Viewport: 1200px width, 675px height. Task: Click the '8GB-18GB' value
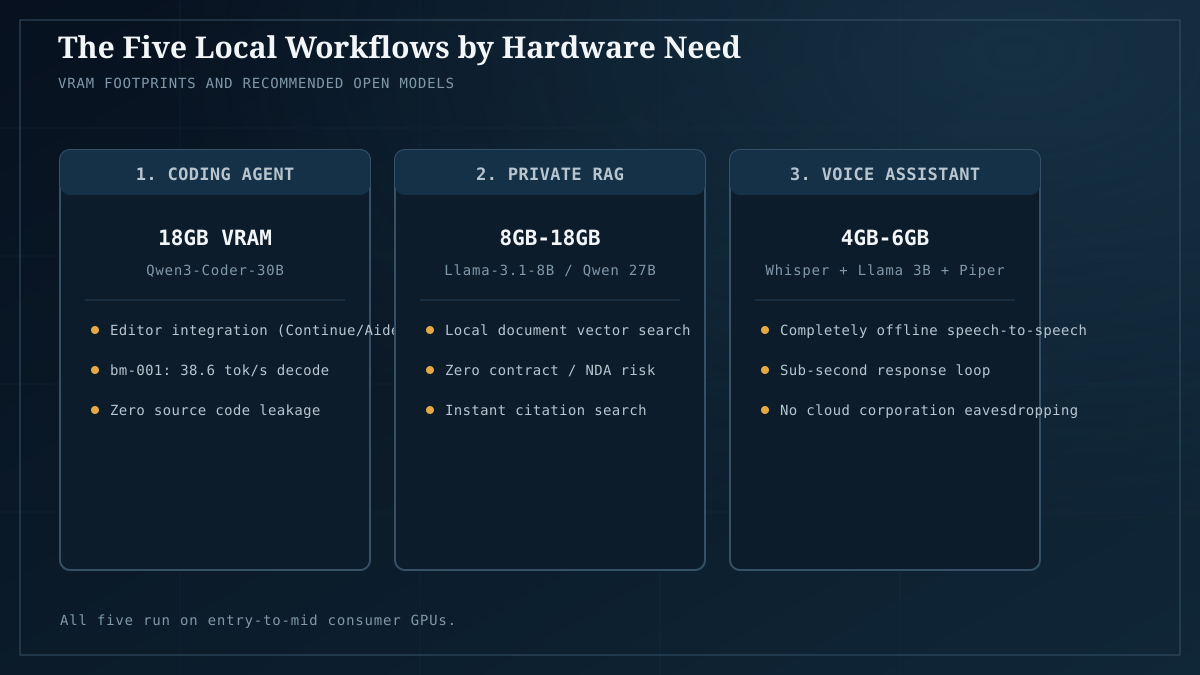coord(550,238)
